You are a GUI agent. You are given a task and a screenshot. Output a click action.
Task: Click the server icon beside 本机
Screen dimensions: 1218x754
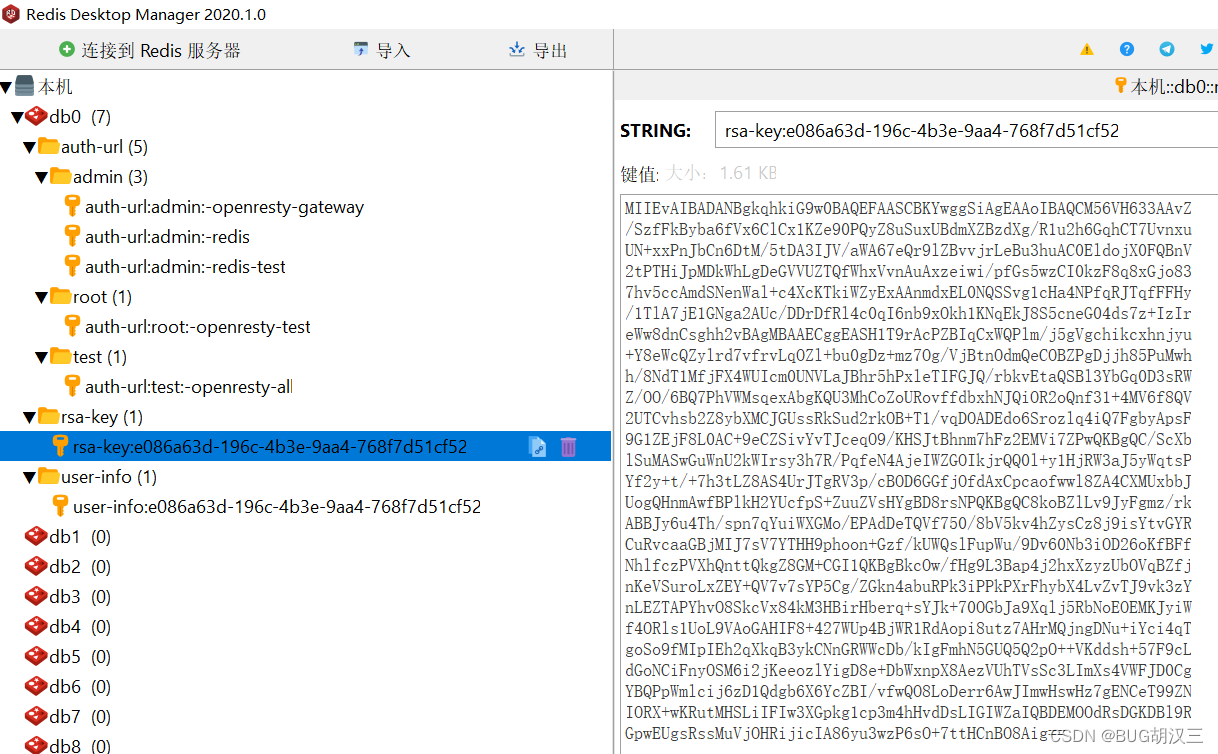click(25, 86)
